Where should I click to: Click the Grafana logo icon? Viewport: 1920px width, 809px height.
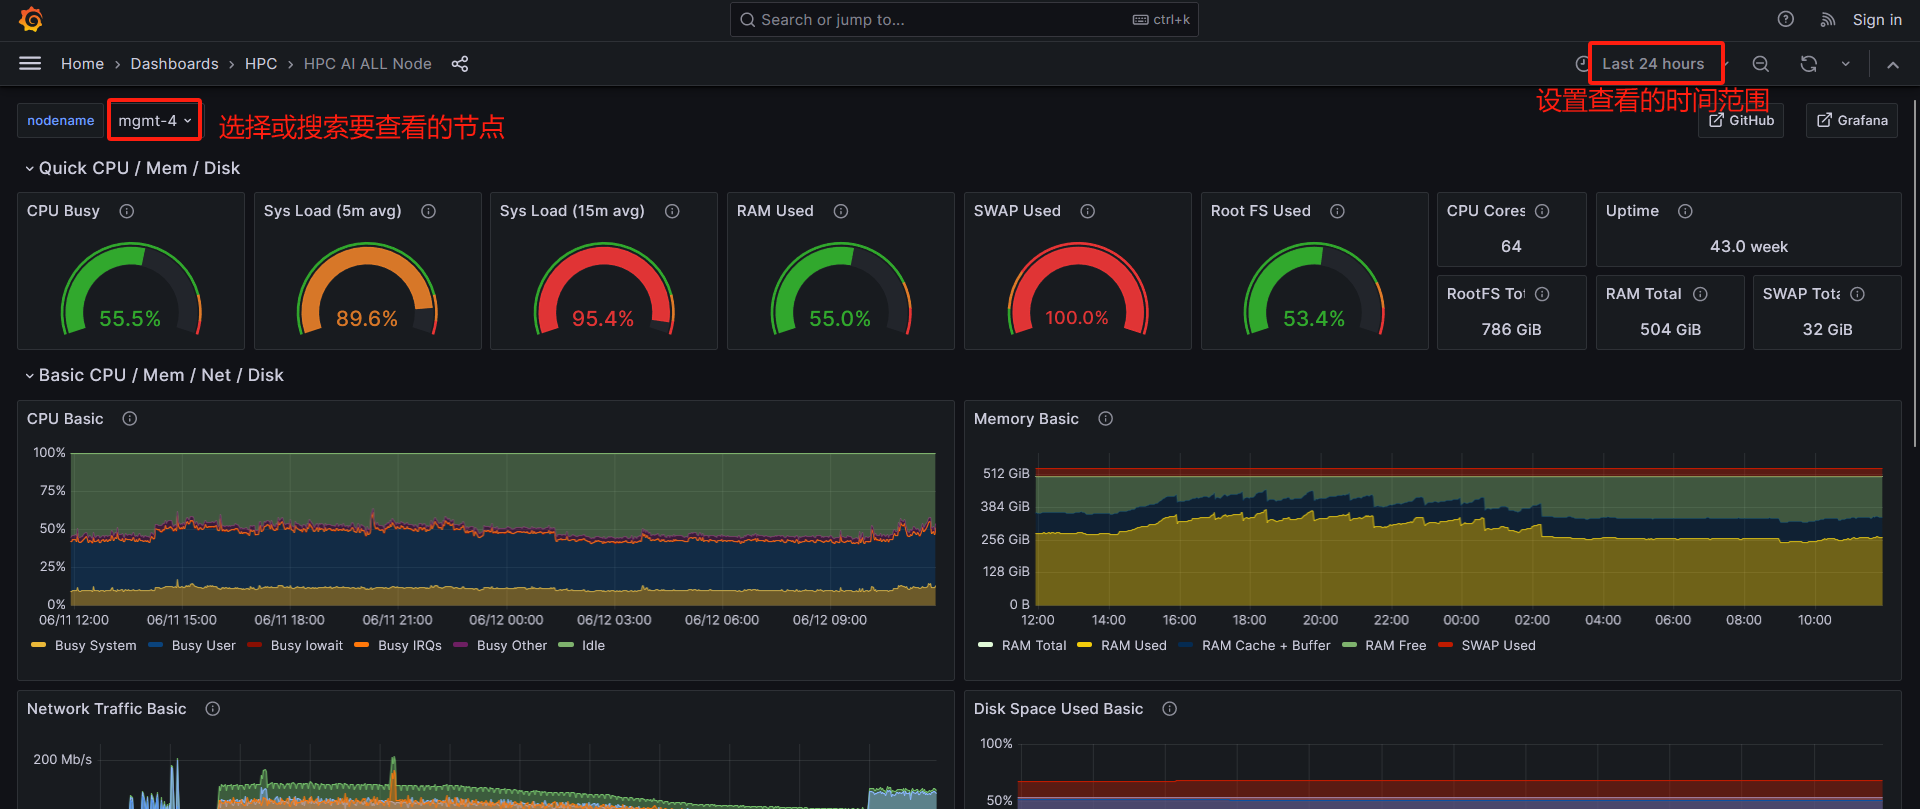(x=31, y=19)
